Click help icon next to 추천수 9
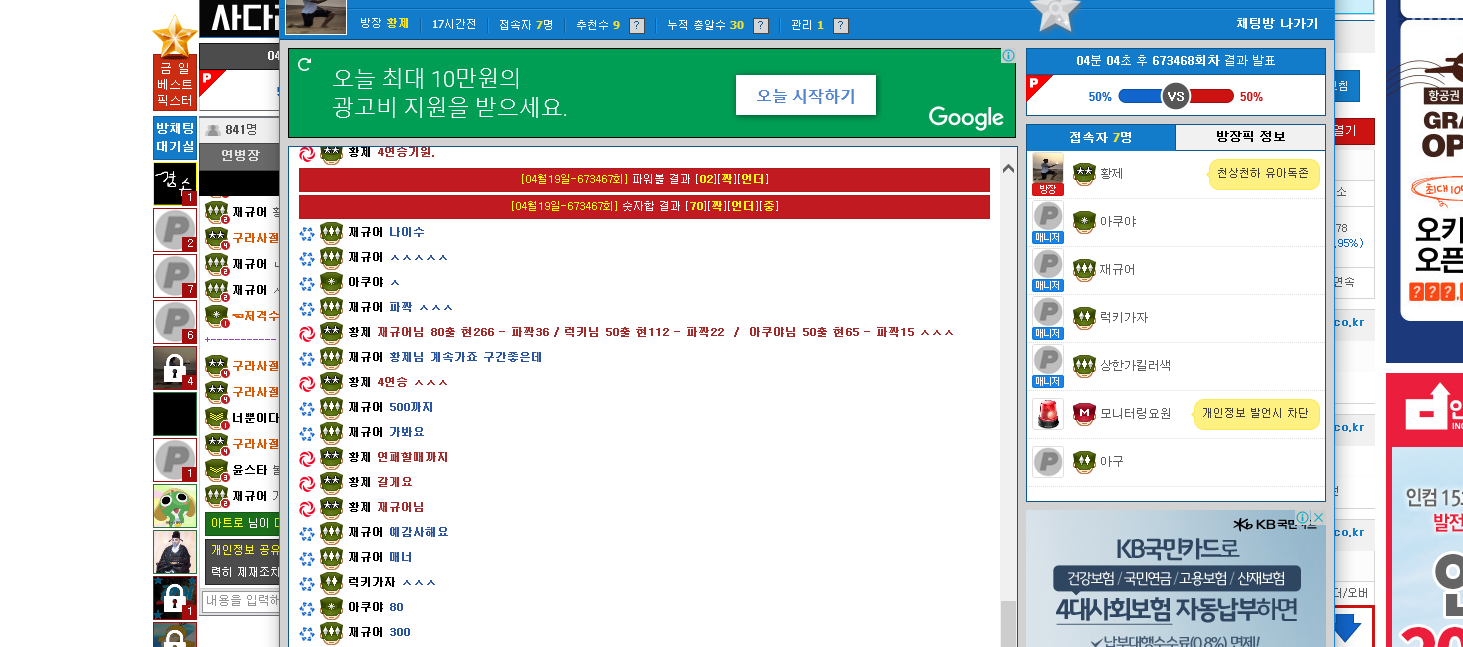 click(x=637, y=25)
